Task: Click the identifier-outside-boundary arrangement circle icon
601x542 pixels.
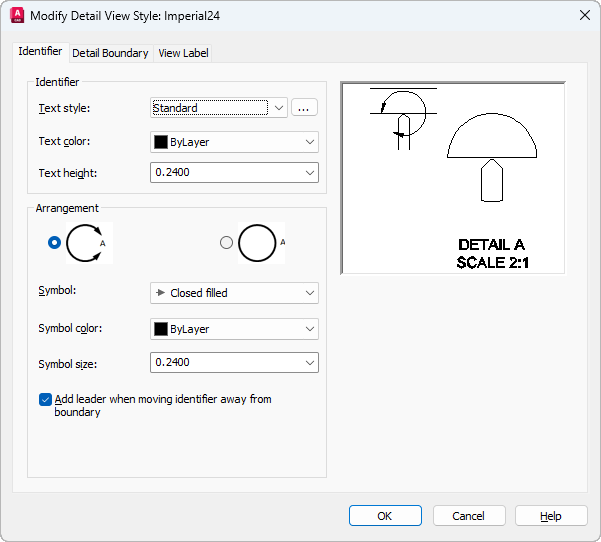Action: tap(258, 243)
